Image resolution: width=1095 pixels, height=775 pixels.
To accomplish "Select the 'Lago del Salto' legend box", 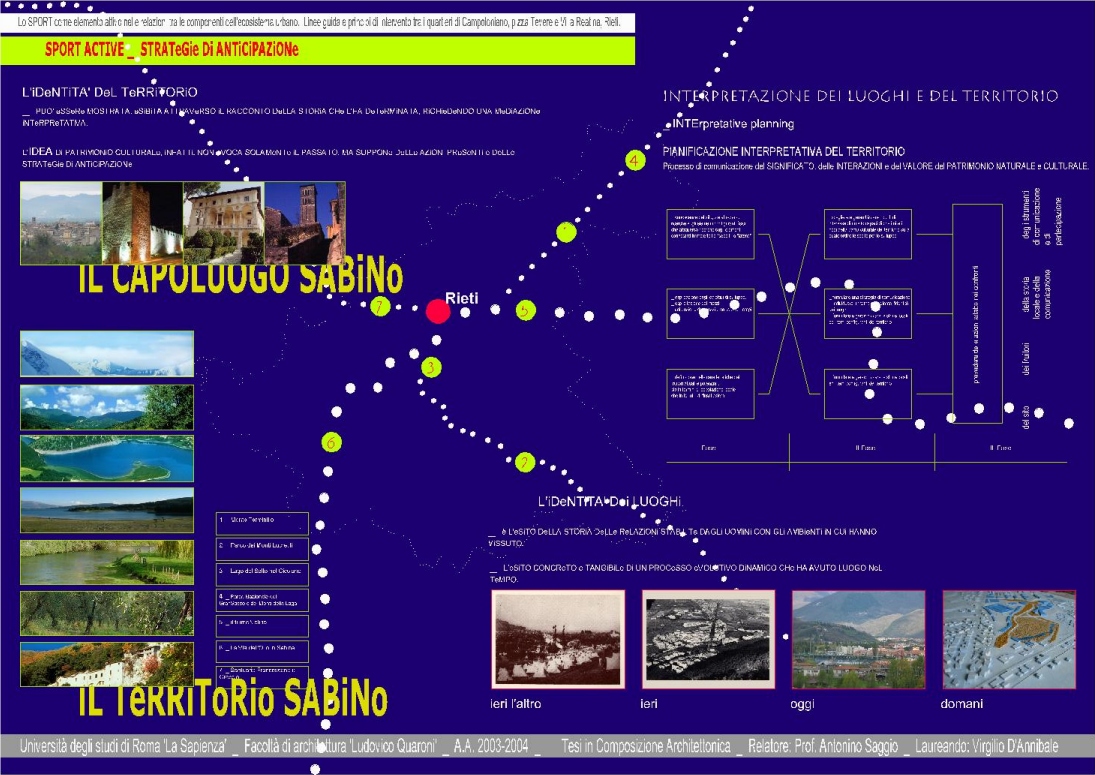I will point(262,571).
